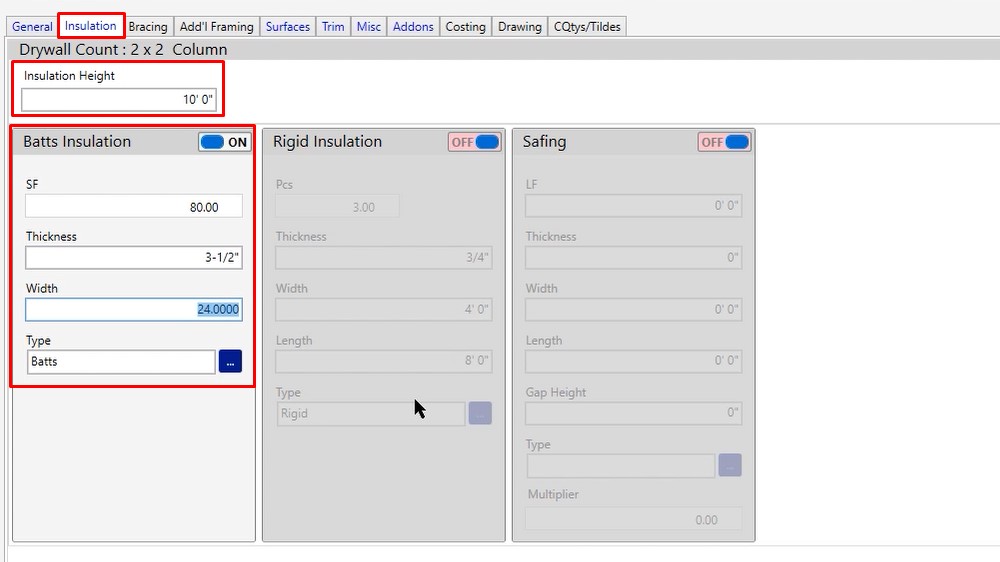Screen dimensions: 1000x562
Task: Click the Rigid type browse button
Action: (x=480, y=414)
